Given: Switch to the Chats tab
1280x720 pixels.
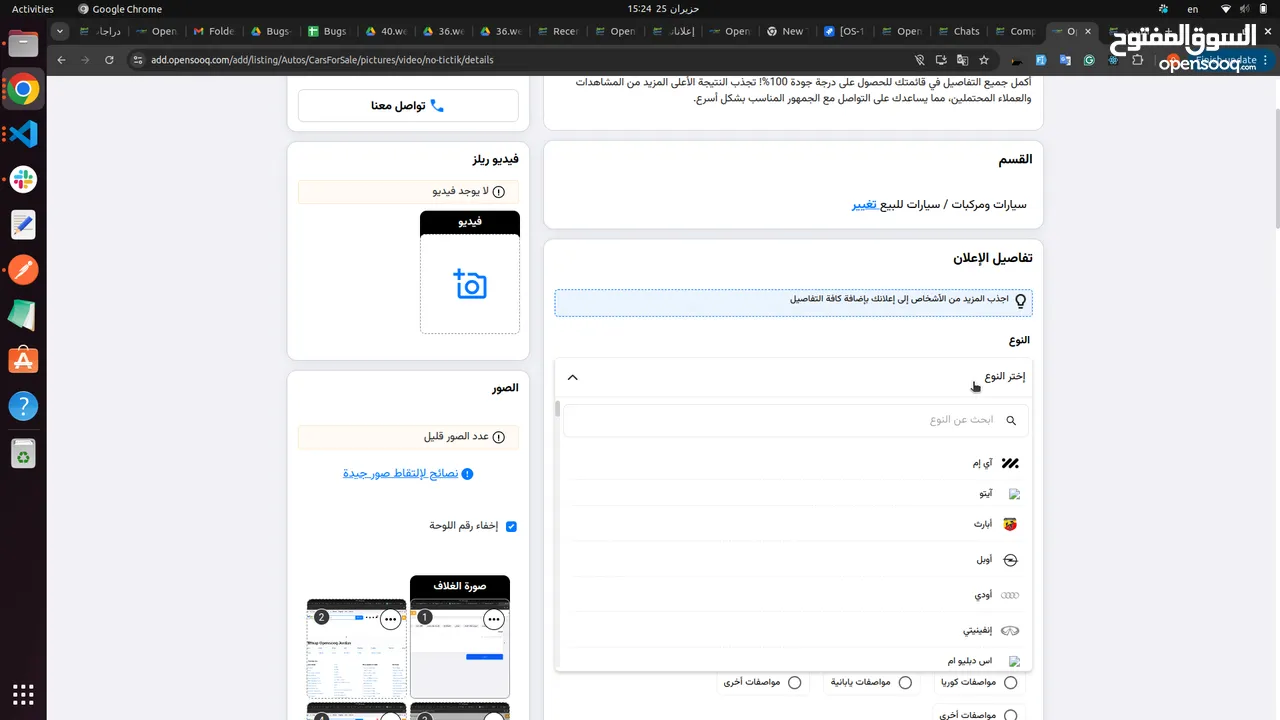Looking at the screenshot, I should coord(958,31).
